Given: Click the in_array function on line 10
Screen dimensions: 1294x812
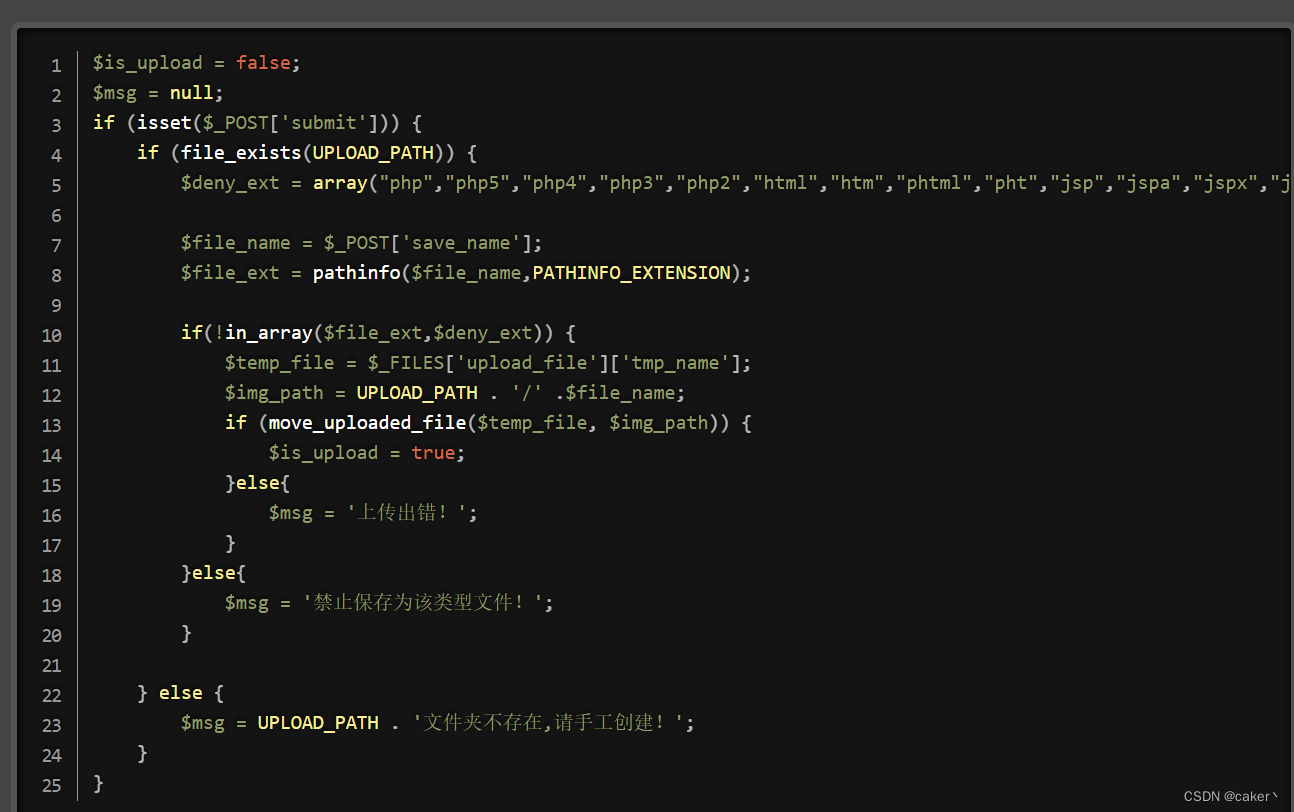Looking at the screenshot, I should pos(269,333).
